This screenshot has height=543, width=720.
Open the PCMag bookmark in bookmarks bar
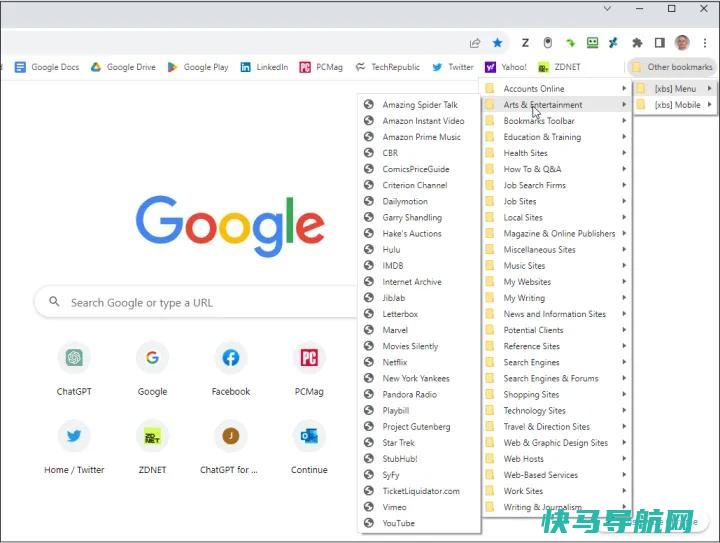[321, 67]
